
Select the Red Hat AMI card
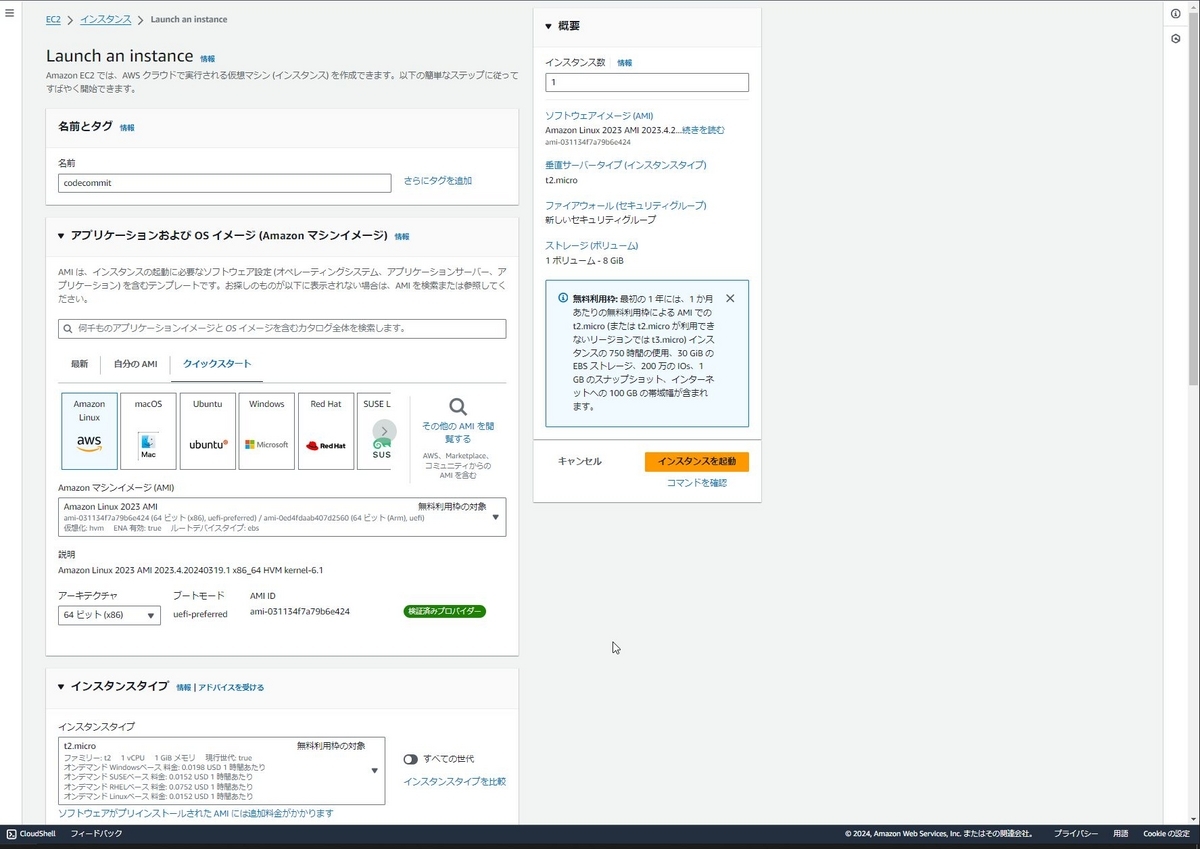pos(325,430)
